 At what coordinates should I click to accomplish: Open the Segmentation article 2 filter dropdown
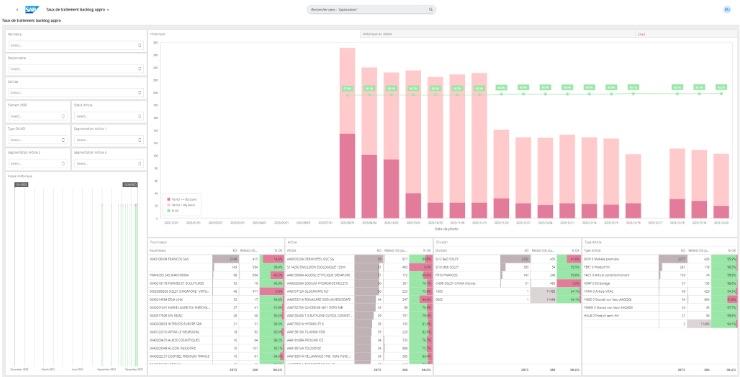point(37,164)
